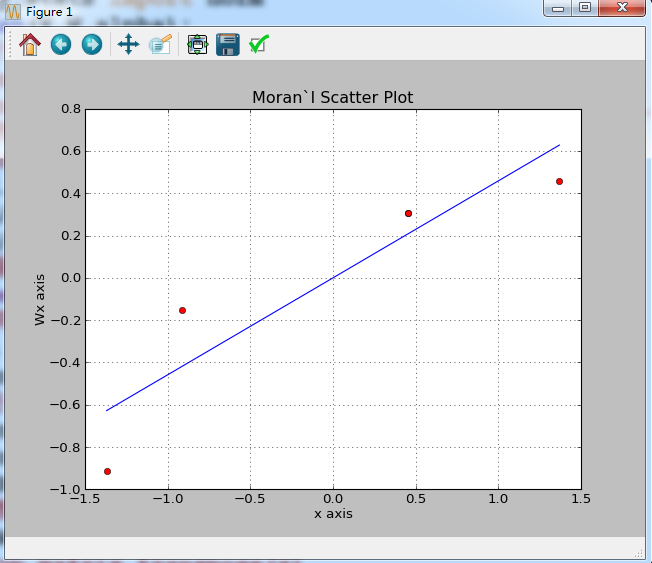652x563 pixels.
Task: Activate the Pan axes tool
Action: tap(128, 44)
